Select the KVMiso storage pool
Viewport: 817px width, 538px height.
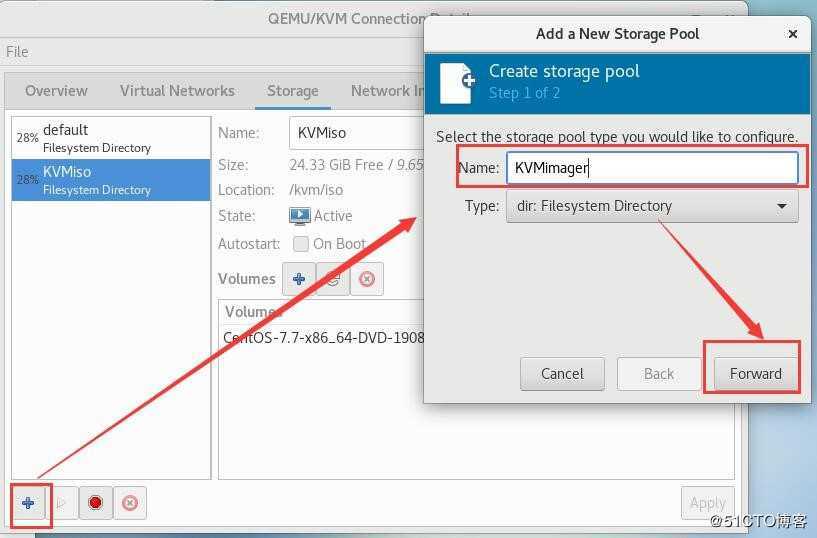point(111,180)
